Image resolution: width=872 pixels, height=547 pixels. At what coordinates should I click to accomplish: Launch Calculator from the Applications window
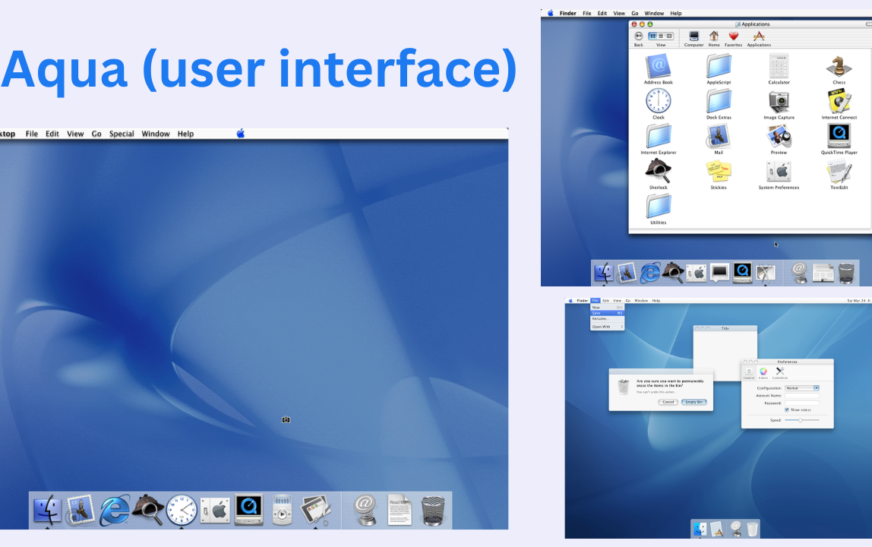point(779,67)
